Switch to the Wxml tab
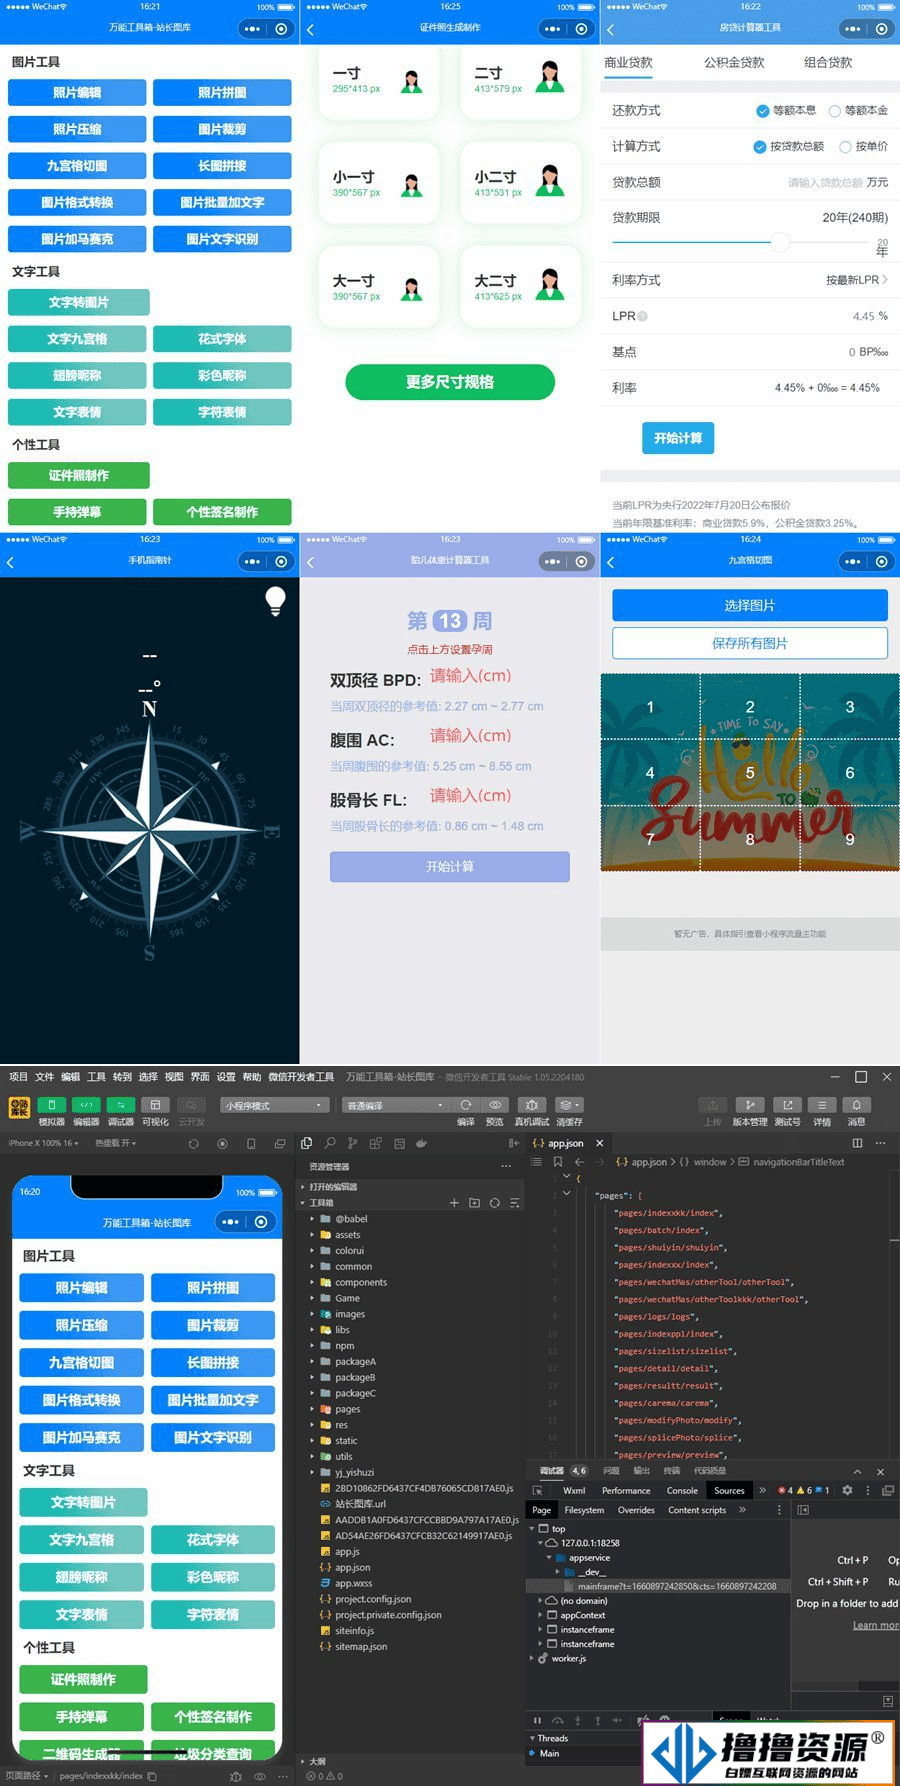The image size is (900, 1786). (574, 1490)
